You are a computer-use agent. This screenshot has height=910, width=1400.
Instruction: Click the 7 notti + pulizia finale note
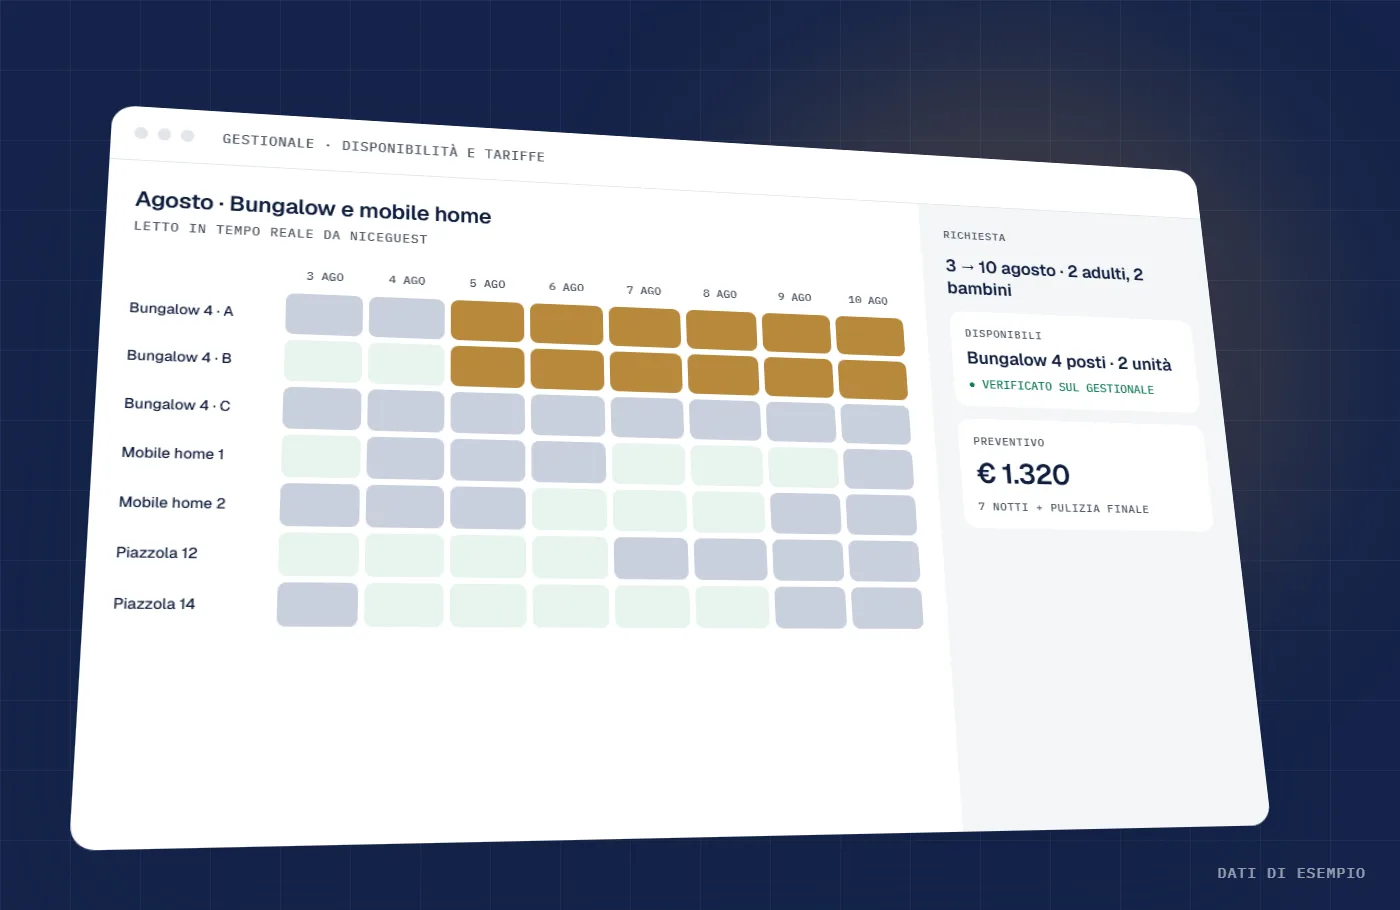click(1063, 508)
